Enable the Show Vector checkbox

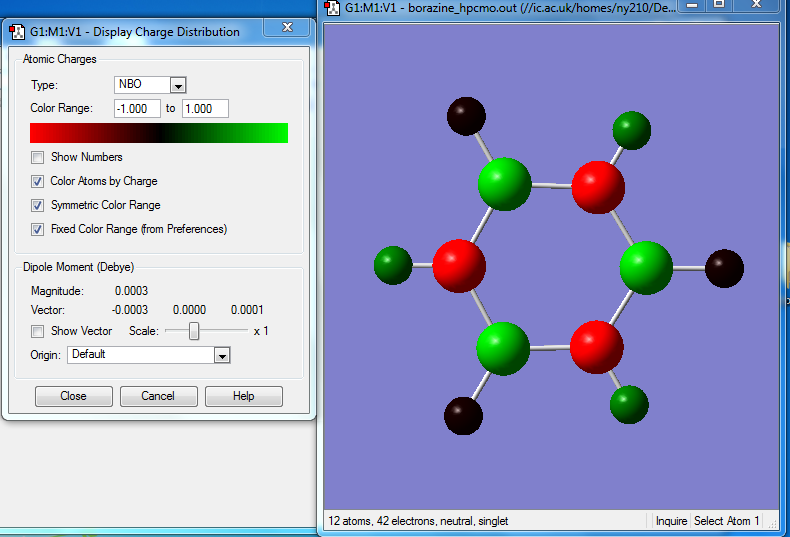tap(37, 331)
